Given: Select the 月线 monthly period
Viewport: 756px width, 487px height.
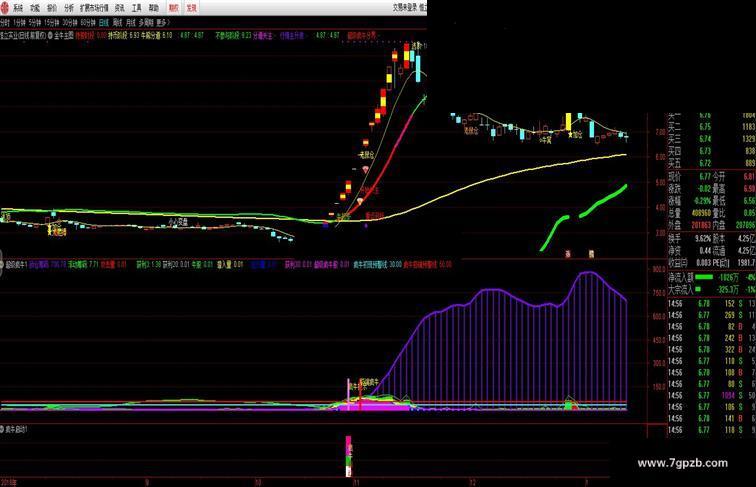Looking at the screenshot, I should pyautogui.click(x=131, y=22).
